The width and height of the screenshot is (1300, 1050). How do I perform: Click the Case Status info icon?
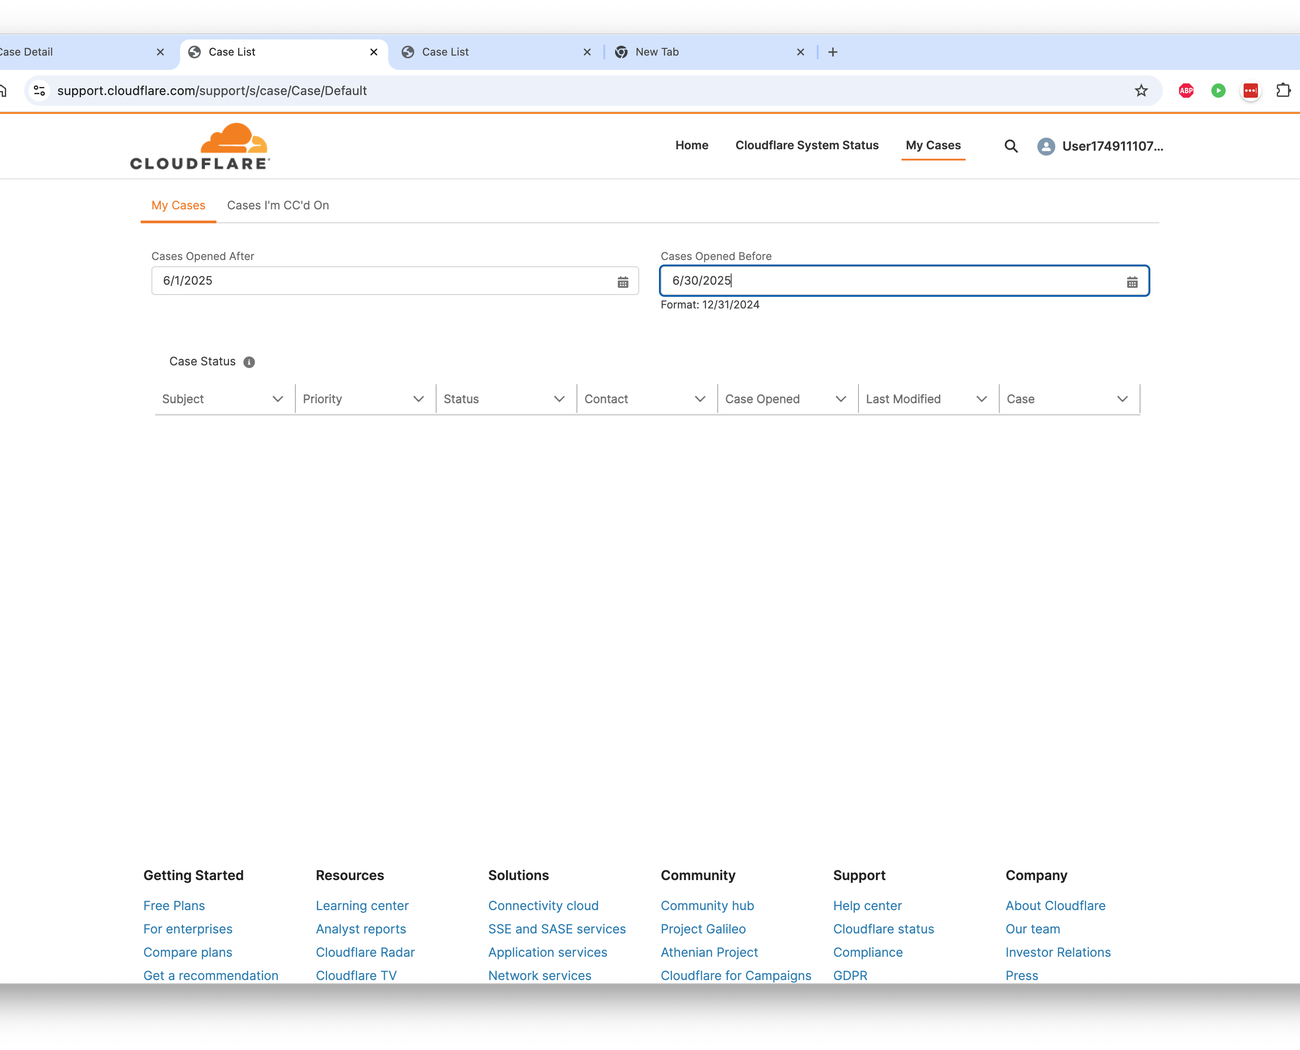tap(249, 362)
